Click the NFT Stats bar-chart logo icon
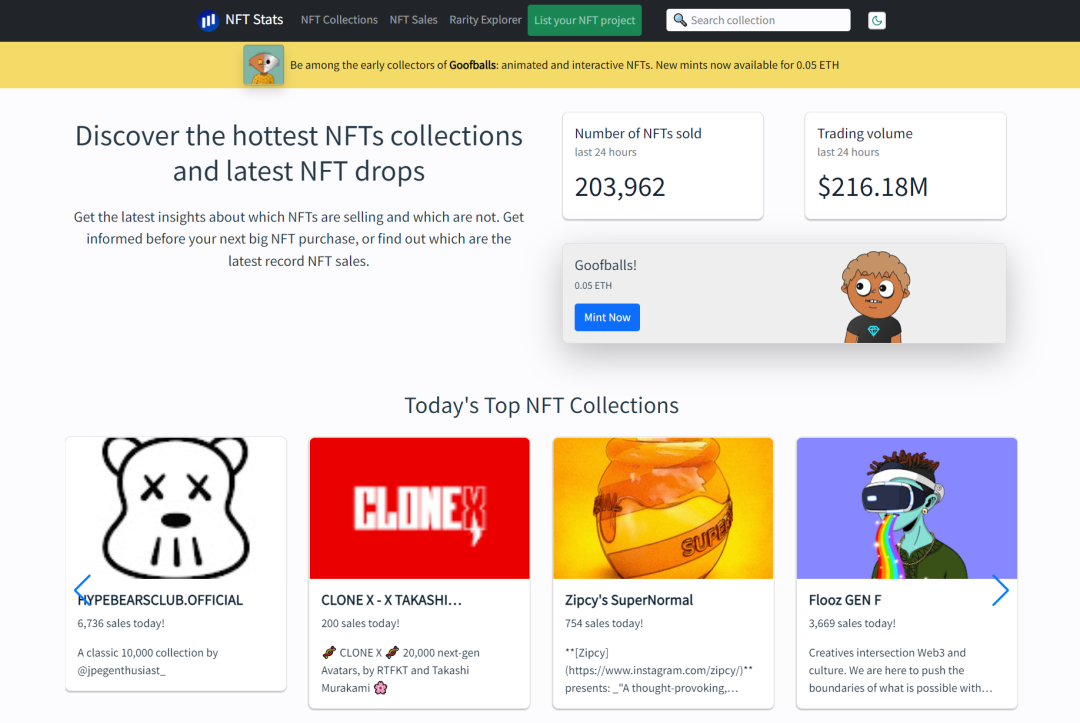Viewport: 1080px width, 723px height. pyautogui.click(x=208, y=21)
